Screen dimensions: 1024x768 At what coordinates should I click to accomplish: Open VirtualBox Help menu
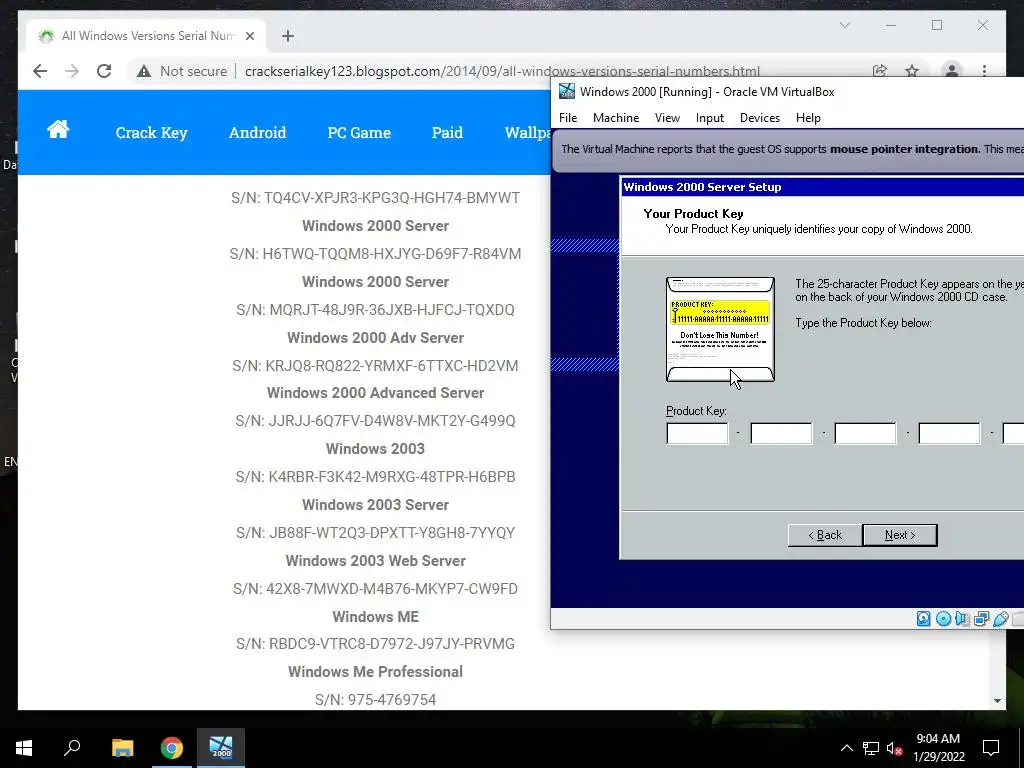point(808,118)
